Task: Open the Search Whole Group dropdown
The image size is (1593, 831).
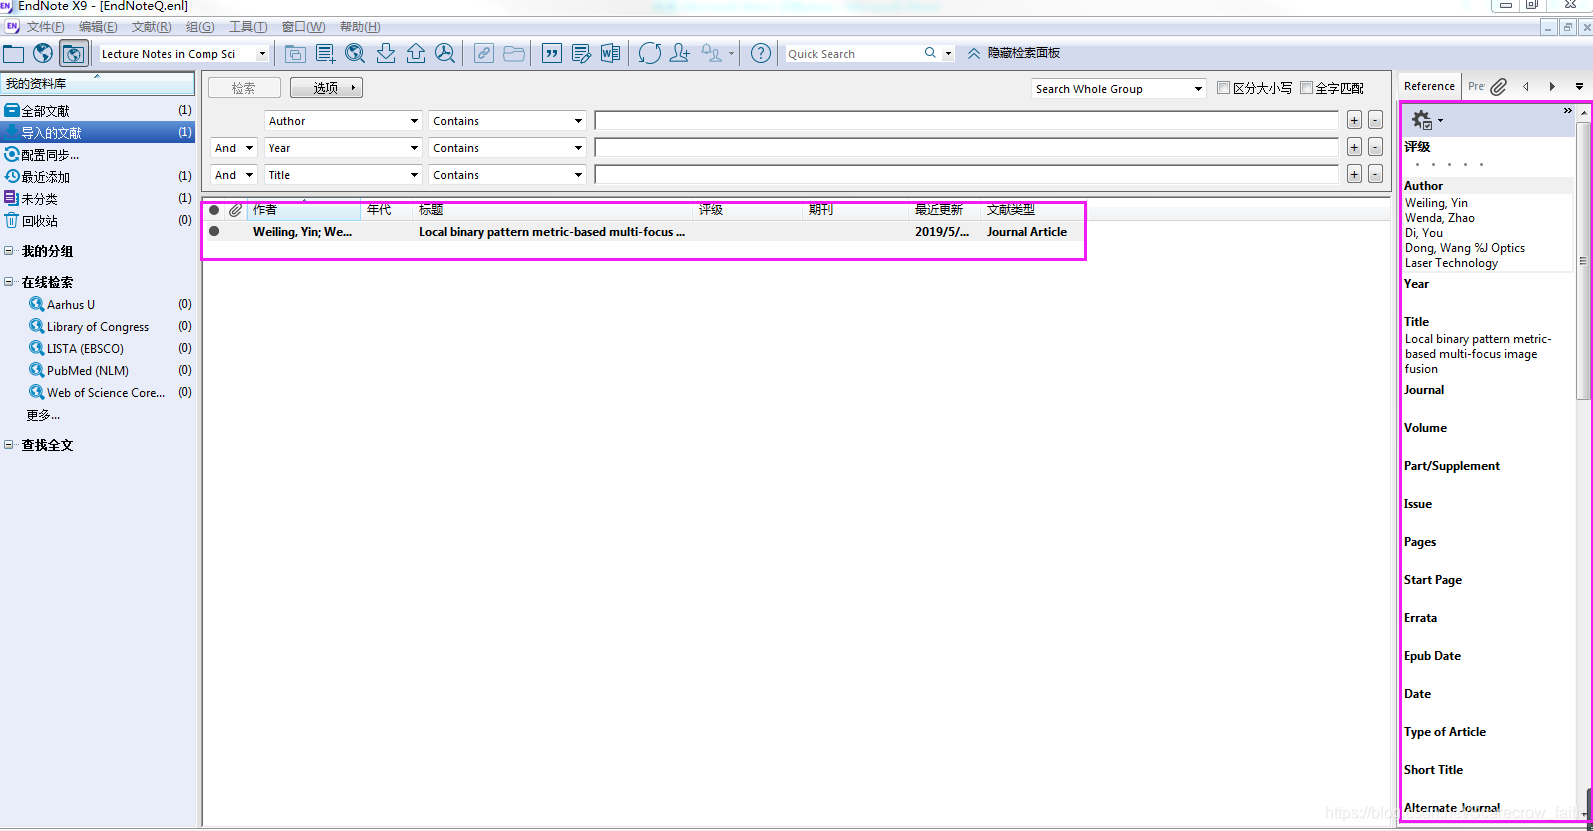Action: (1198, 89)
